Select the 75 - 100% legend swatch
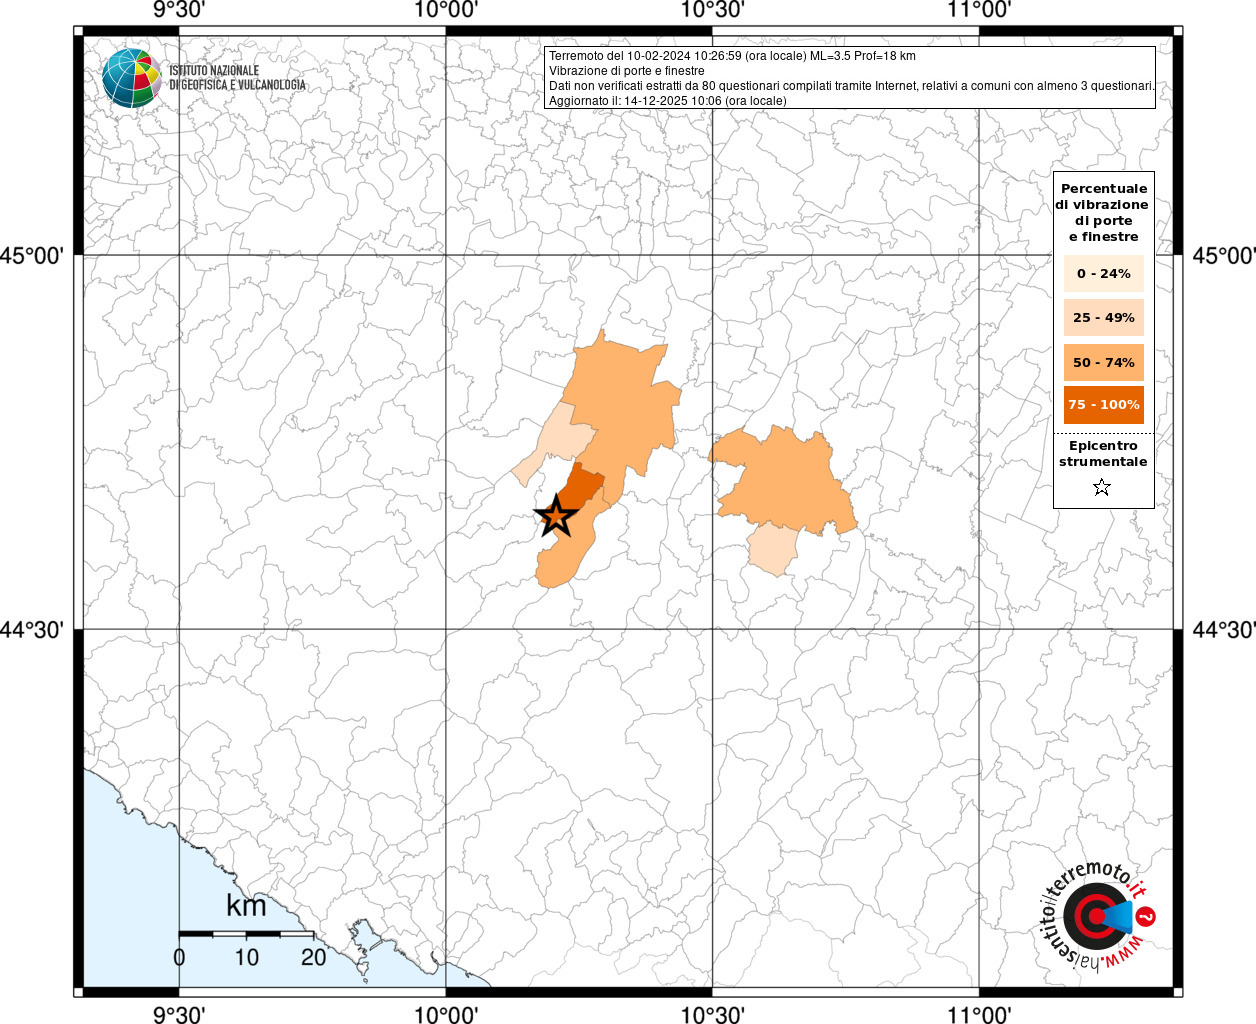 pos(1104,405)
